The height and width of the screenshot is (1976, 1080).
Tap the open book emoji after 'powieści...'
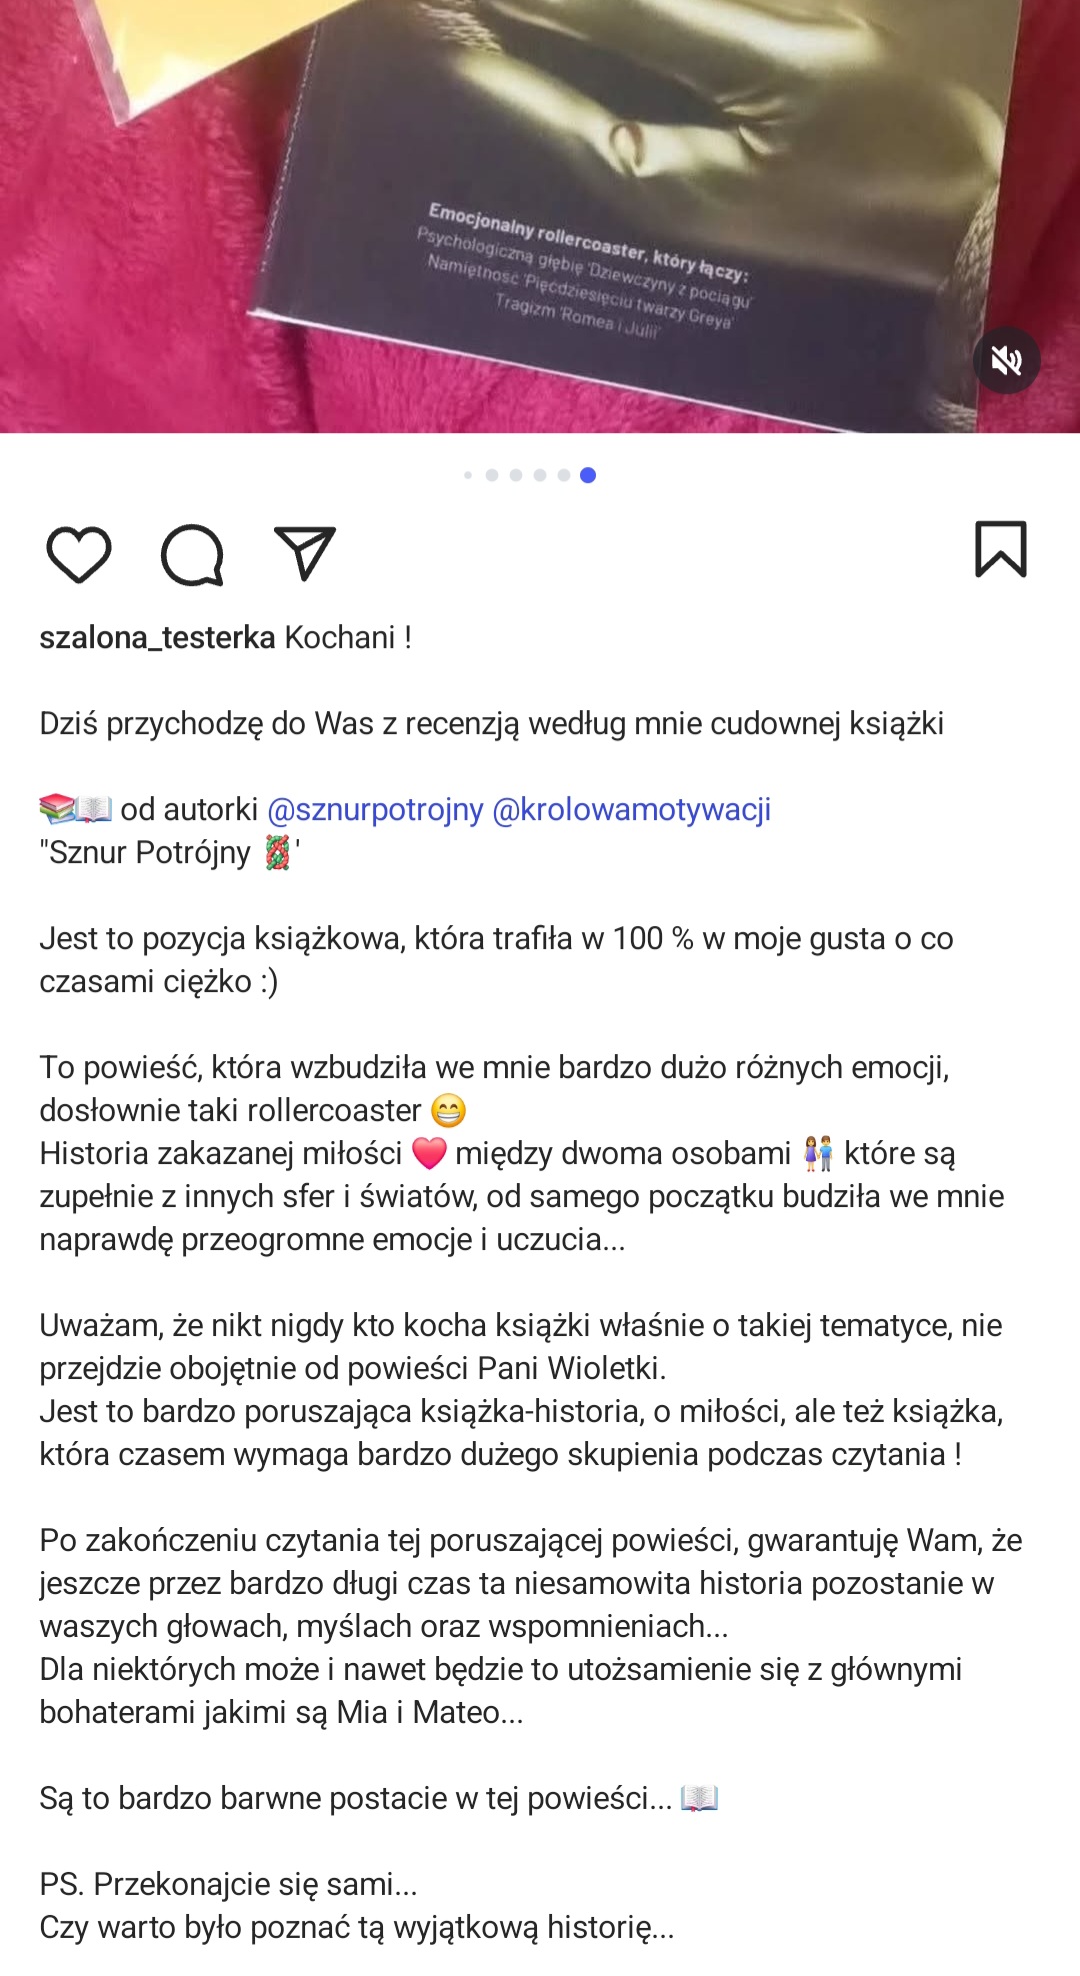(699, 1798)
